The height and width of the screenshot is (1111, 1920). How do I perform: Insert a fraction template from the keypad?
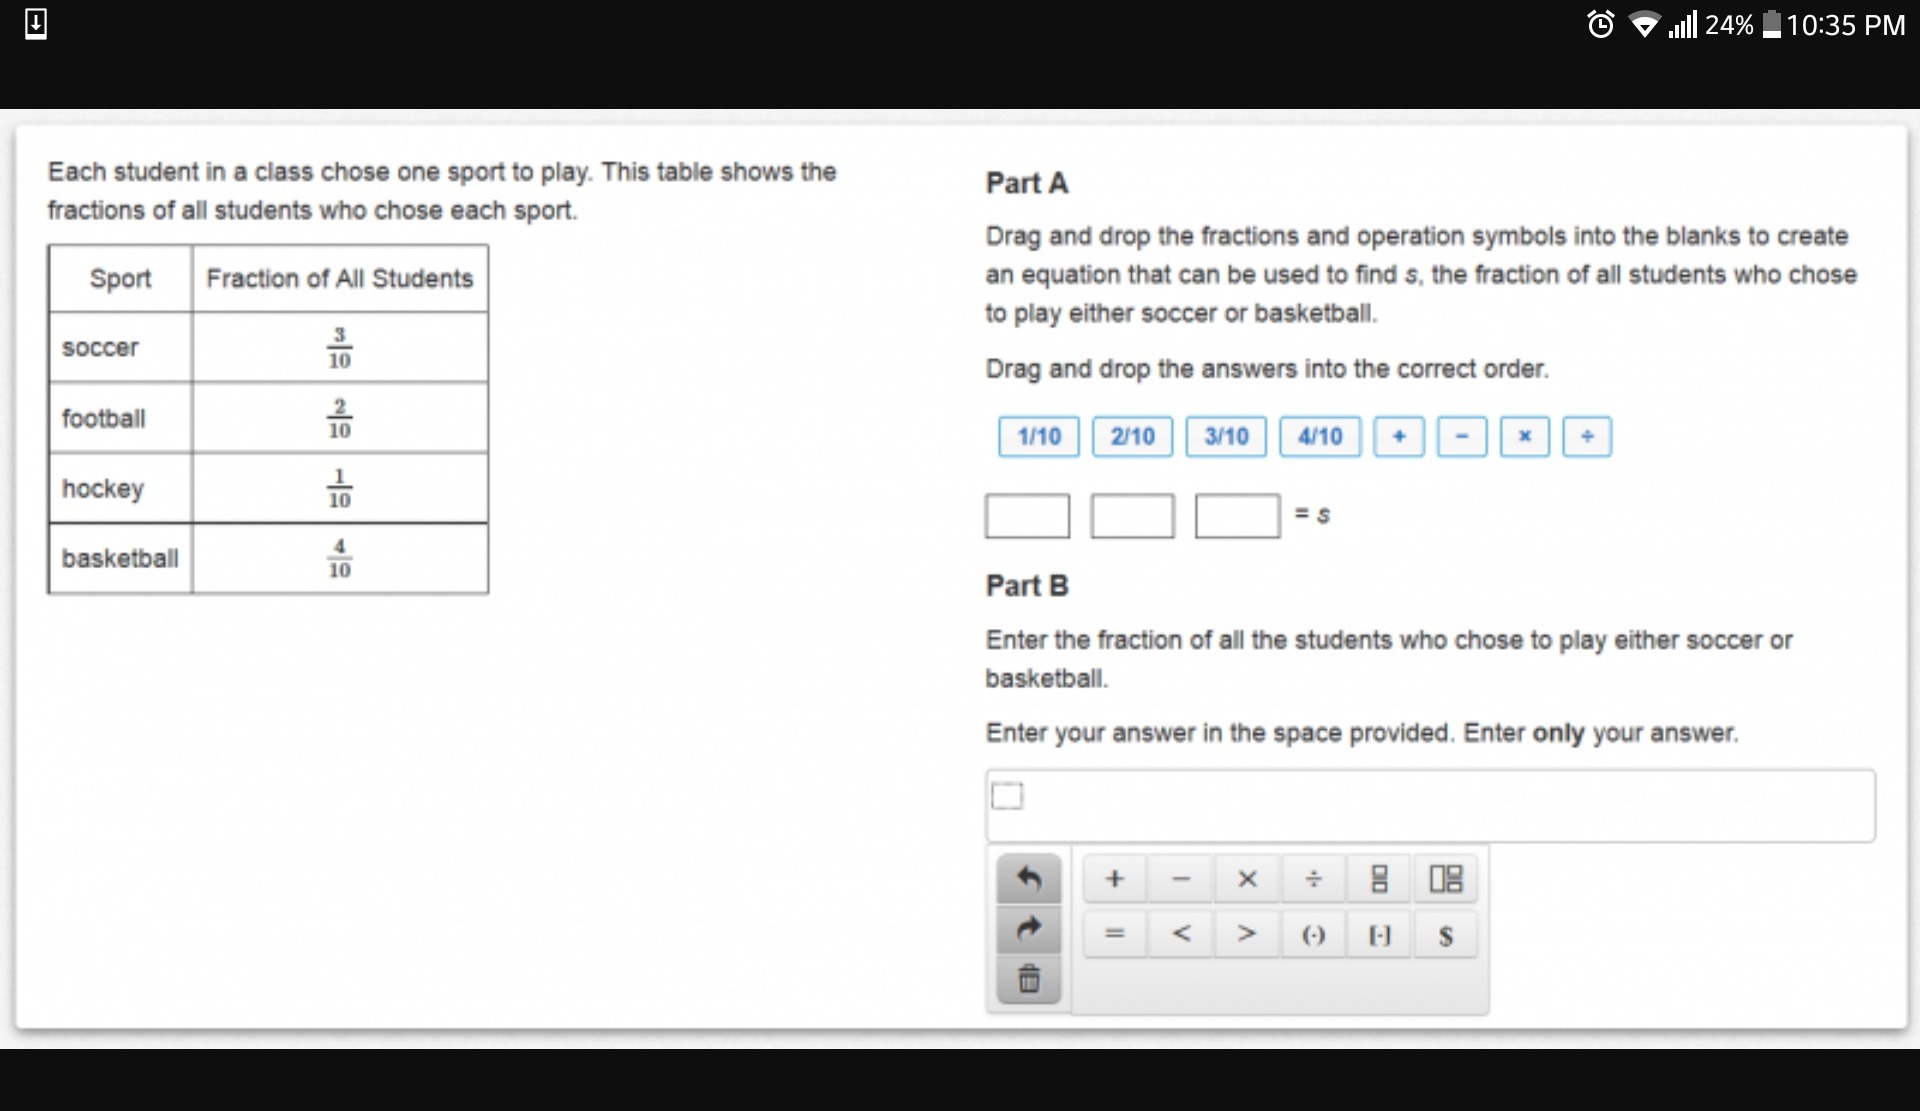tap(1379, 879)
